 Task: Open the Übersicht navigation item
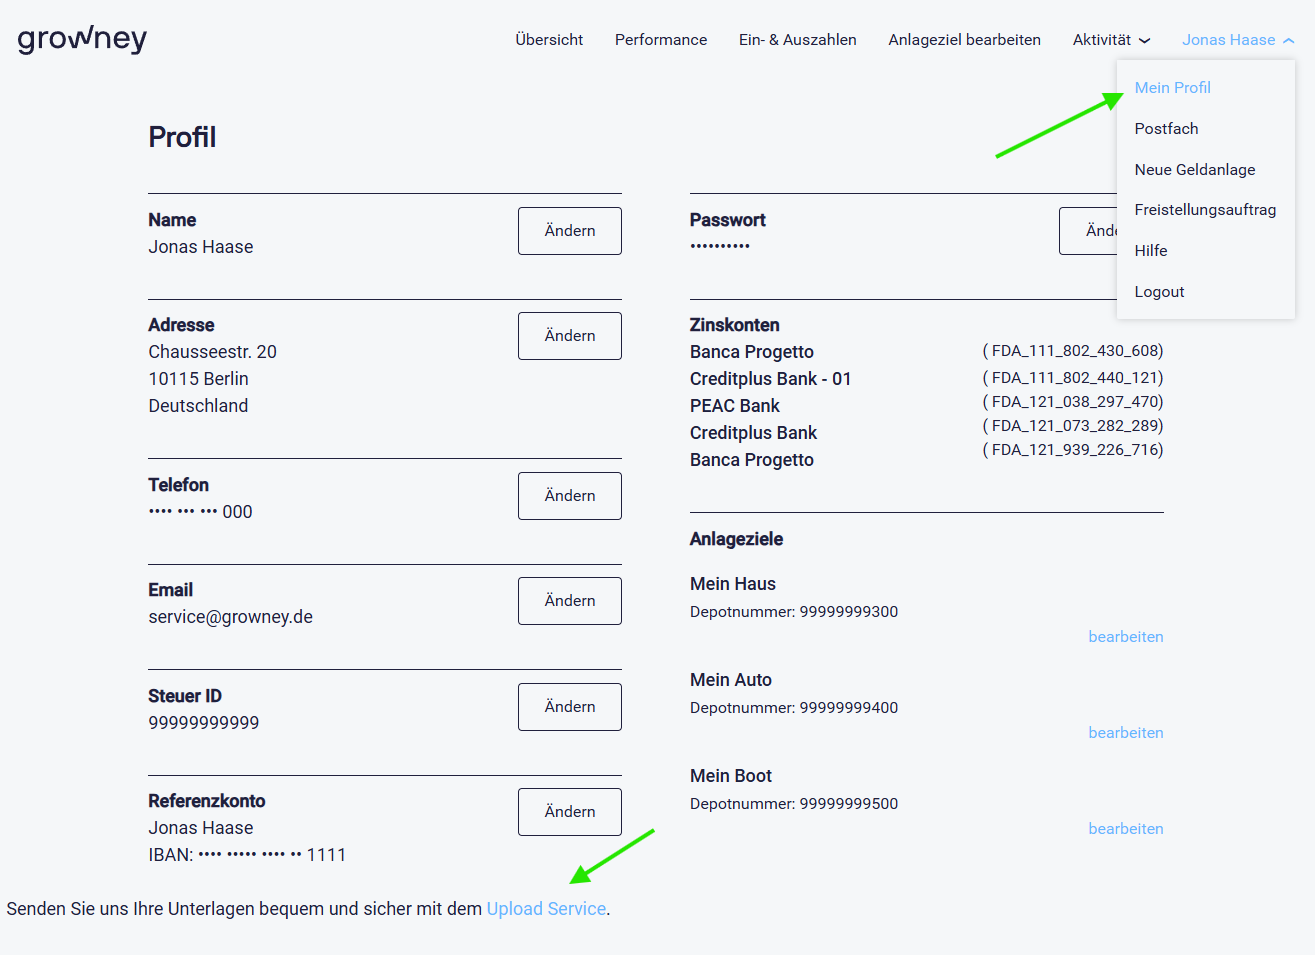tap(549, 40)
